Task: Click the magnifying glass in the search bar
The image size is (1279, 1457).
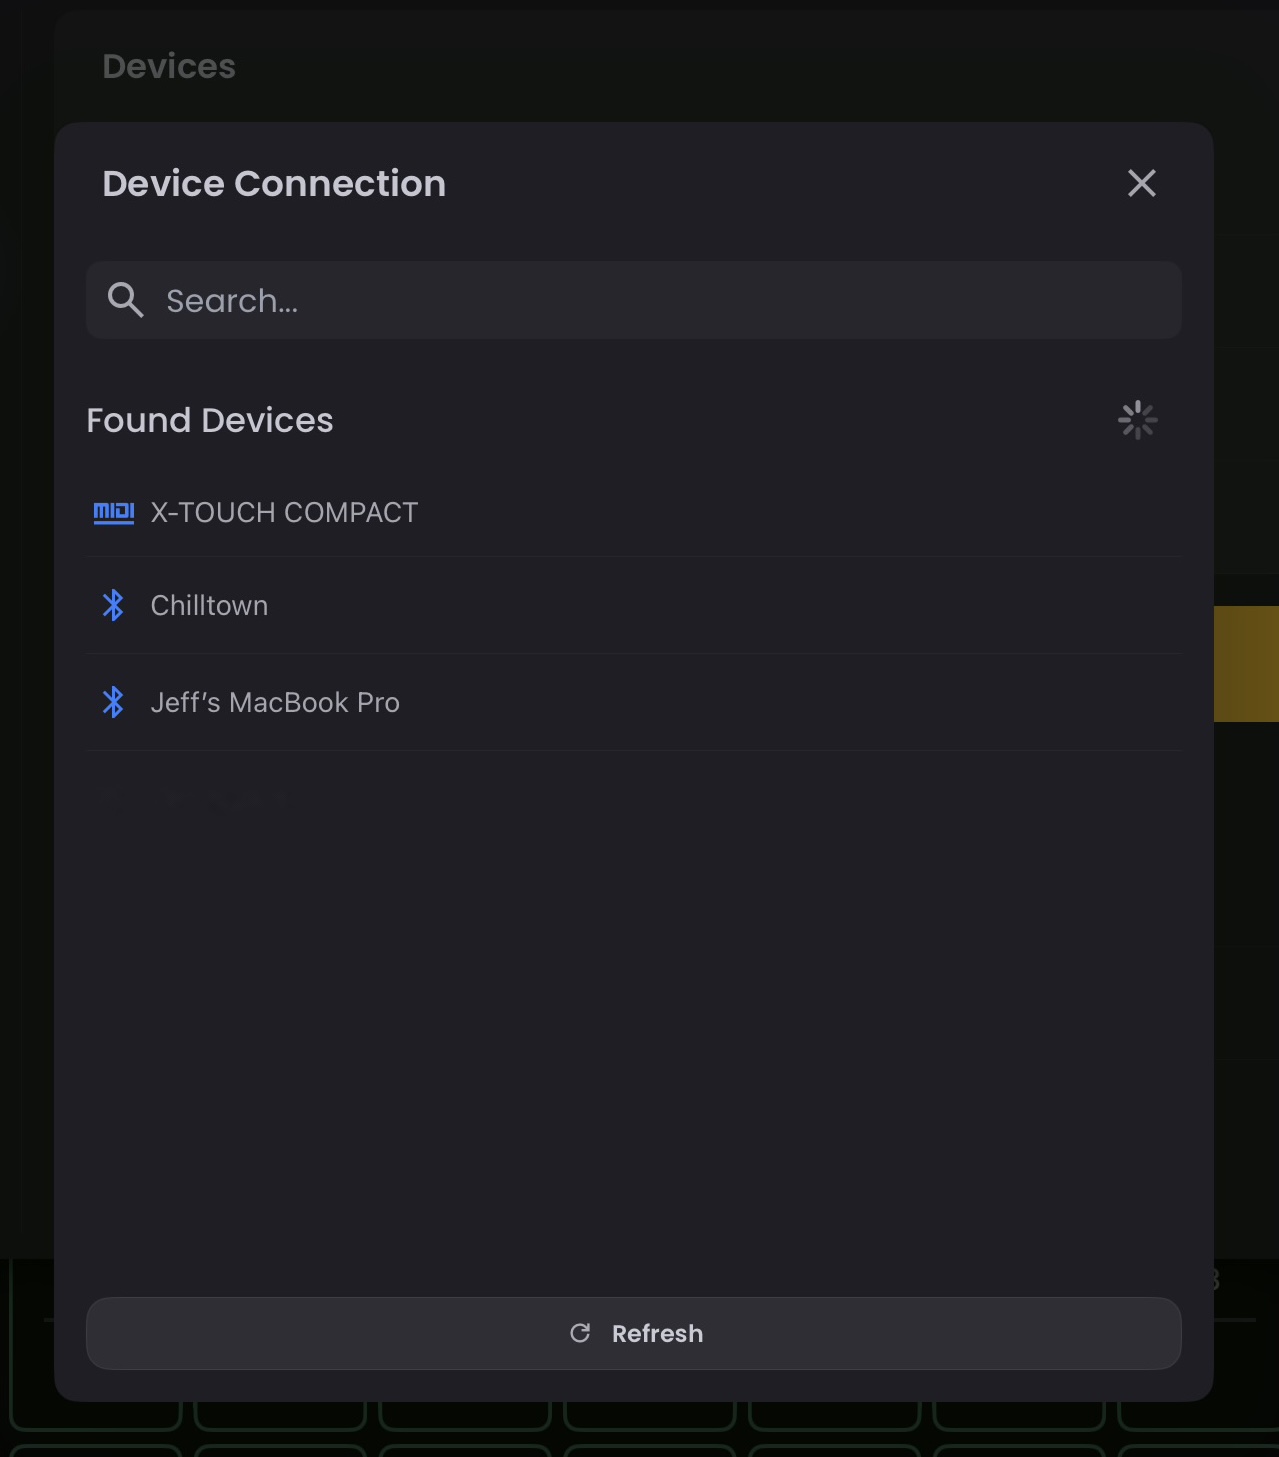Action: tap(125, 299)
